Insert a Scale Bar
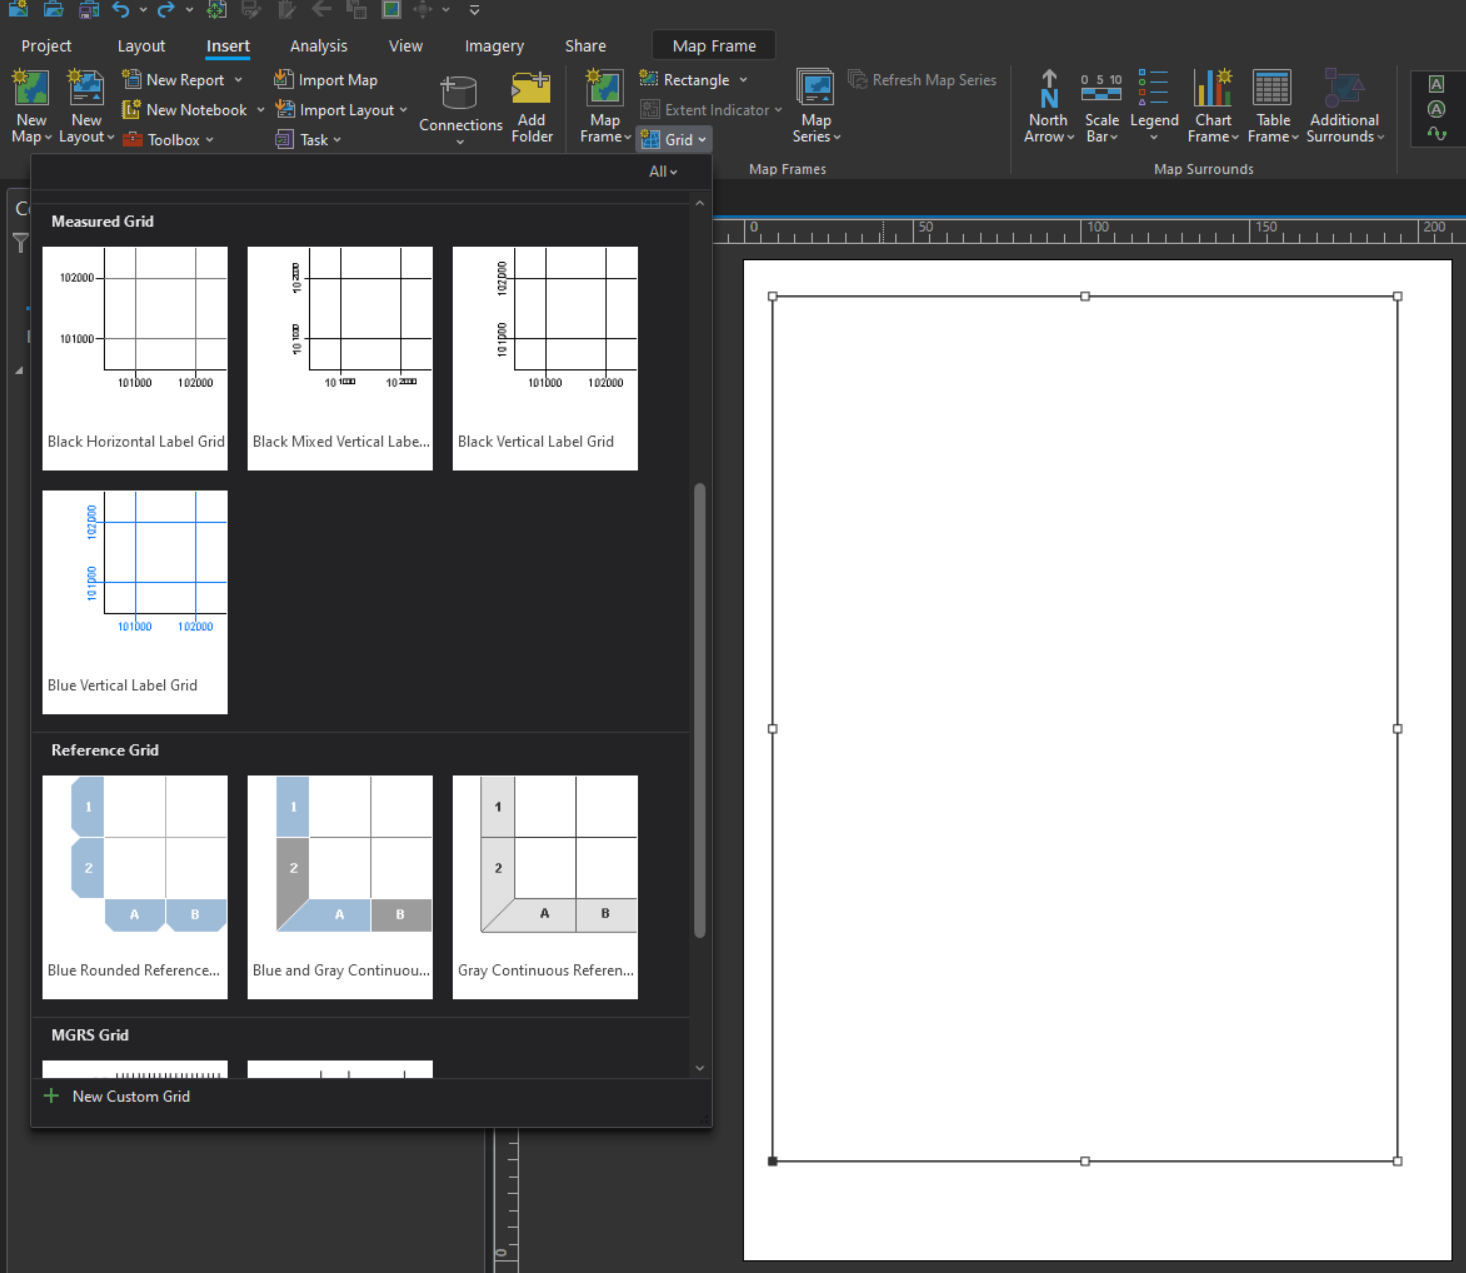1466x1273 pixels. pyautogui.click(x=1101, y=90)
